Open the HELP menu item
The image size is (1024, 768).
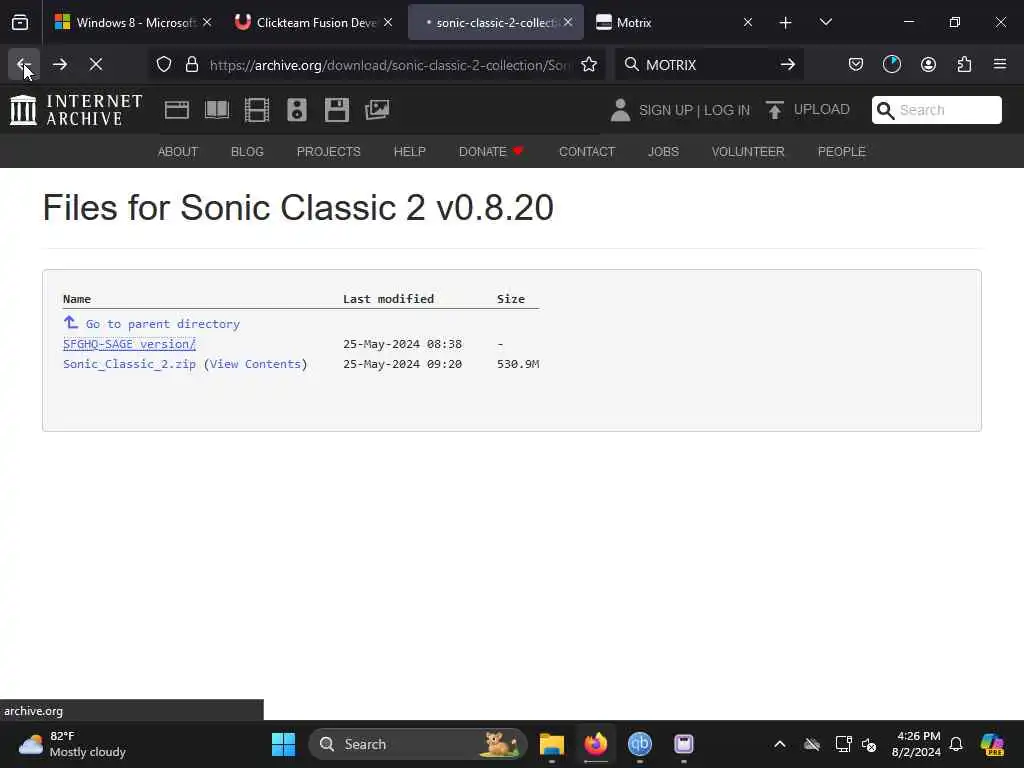point(409,152)
